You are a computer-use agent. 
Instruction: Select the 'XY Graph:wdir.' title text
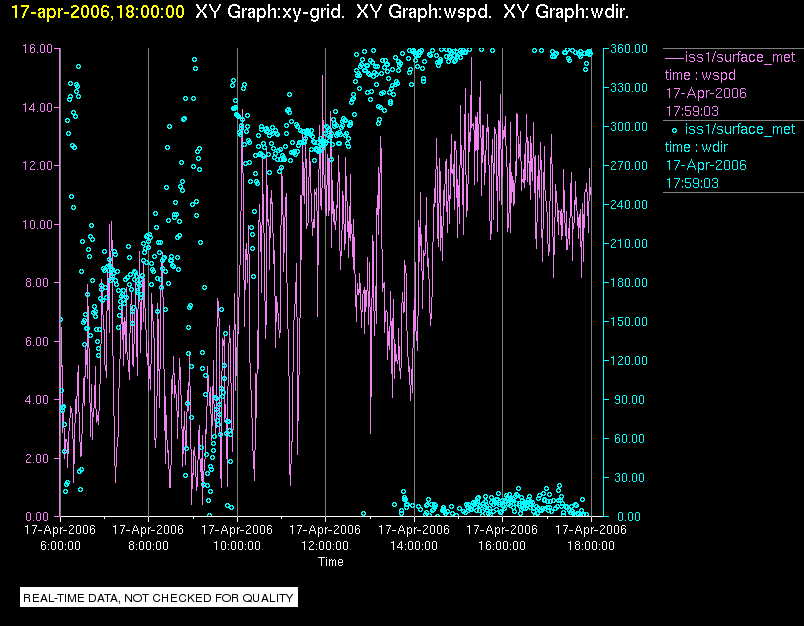coord(566,11)
